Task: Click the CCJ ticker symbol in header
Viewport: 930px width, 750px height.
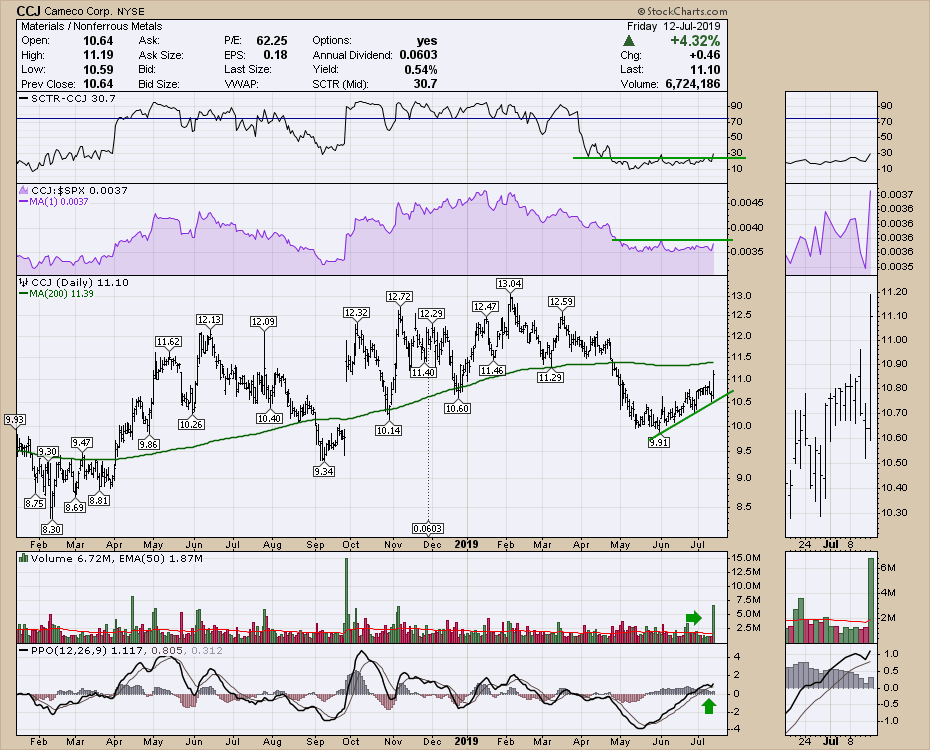Action: tap(28, 11)
